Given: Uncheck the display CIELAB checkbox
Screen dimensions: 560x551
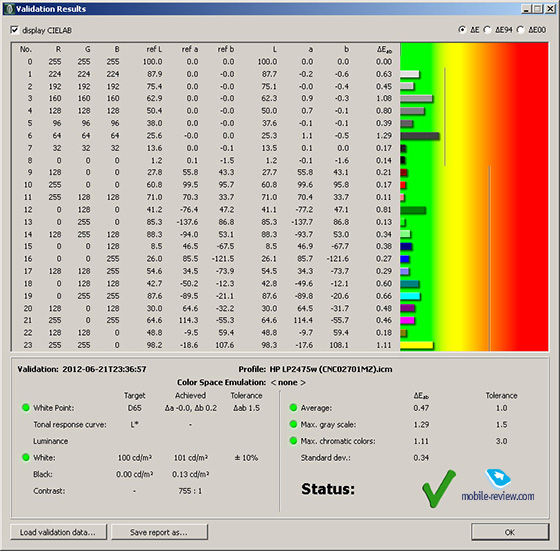Looking at the screenshot, I should pos(15,30).
